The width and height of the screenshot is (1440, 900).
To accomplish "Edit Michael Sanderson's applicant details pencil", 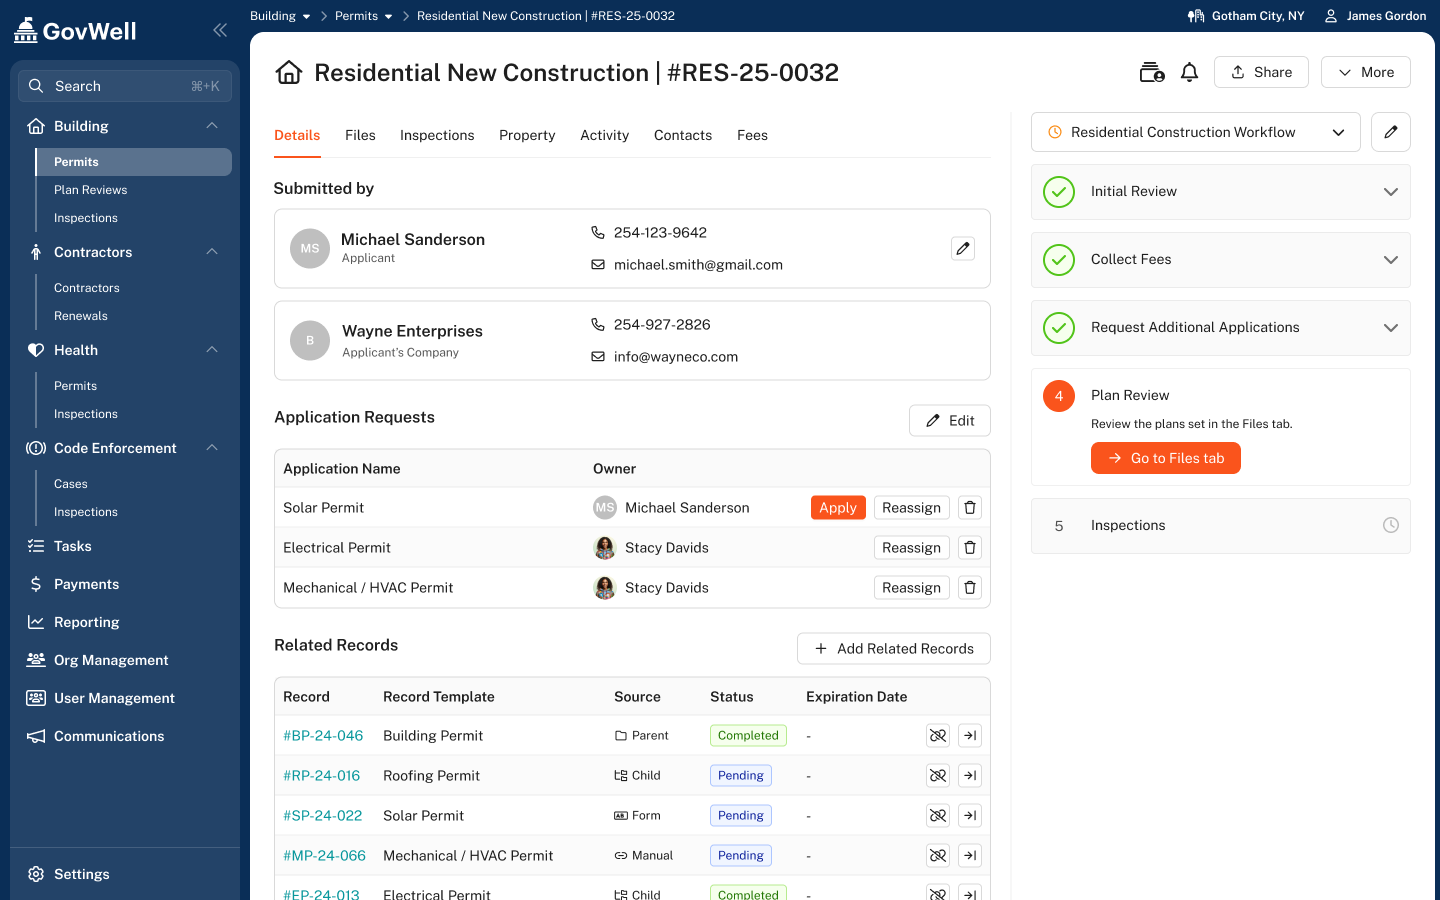I will (962, 249).
